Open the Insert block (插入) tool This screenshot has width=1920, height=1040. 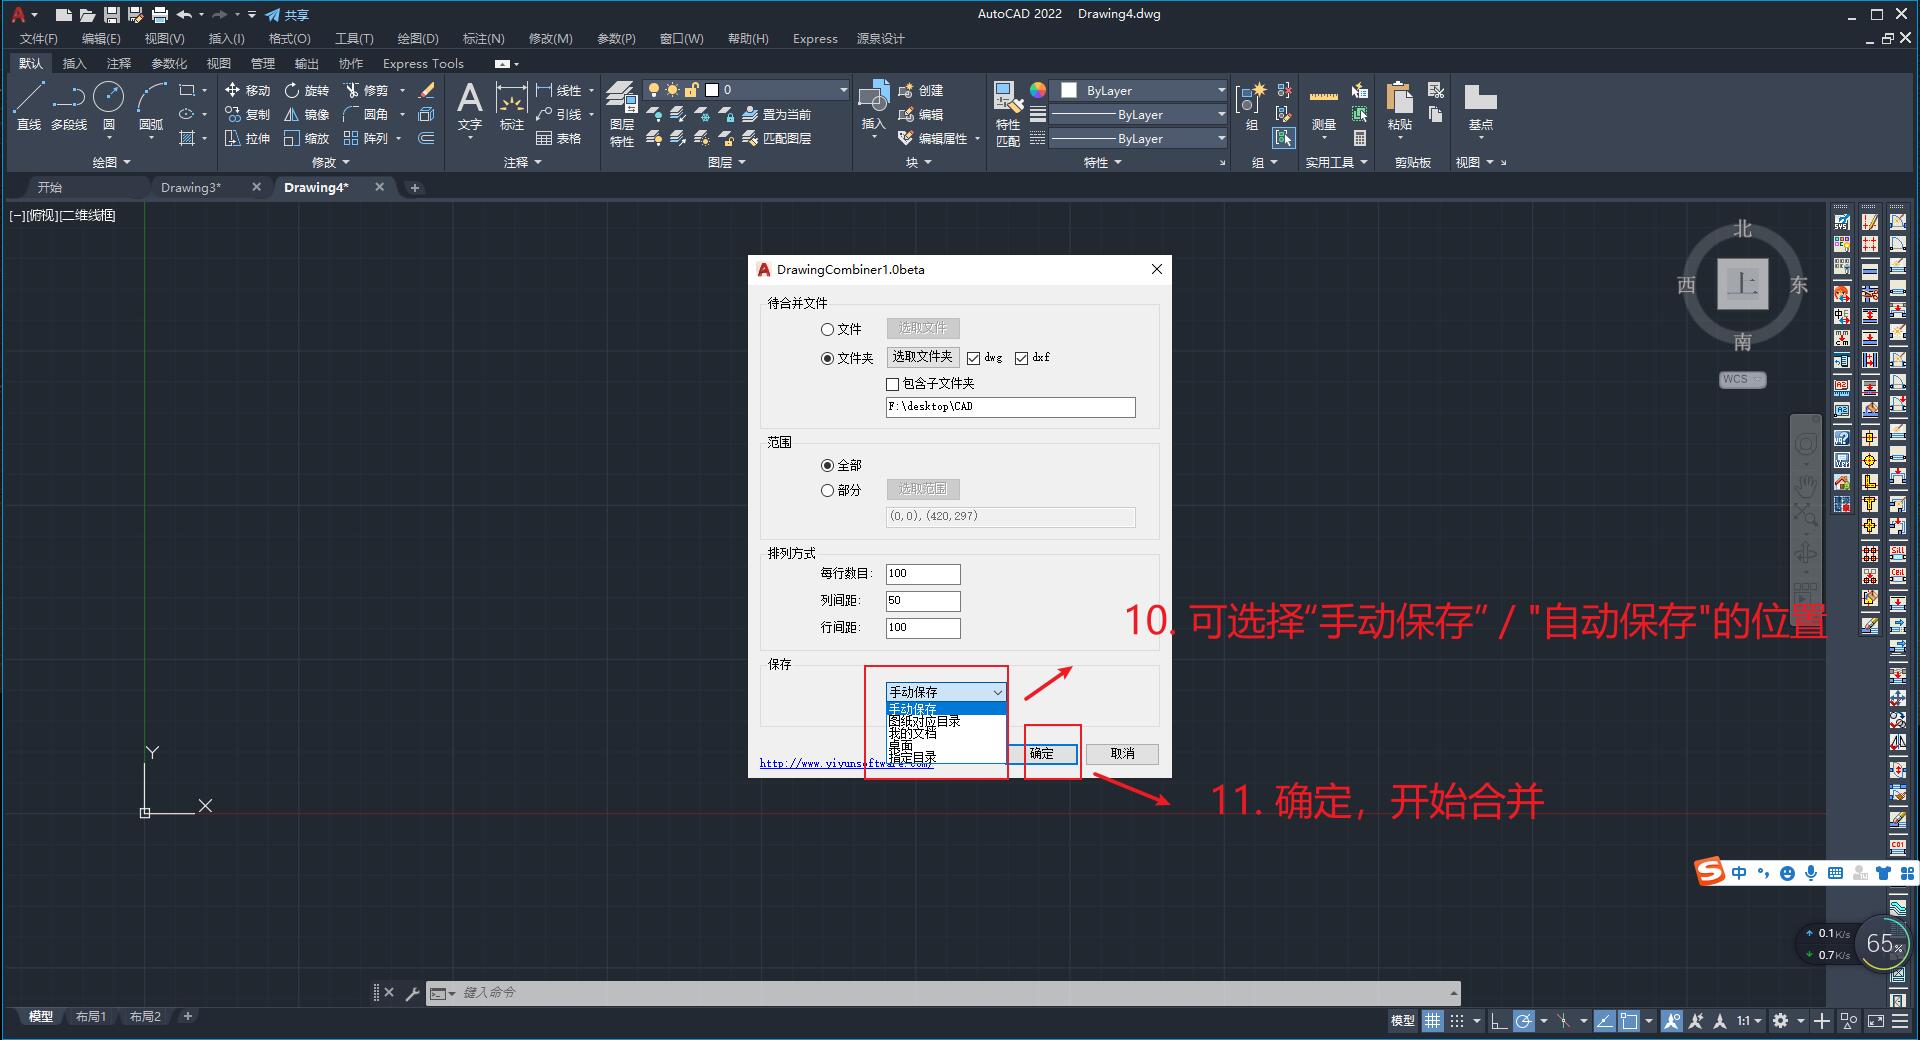point(873,106)
